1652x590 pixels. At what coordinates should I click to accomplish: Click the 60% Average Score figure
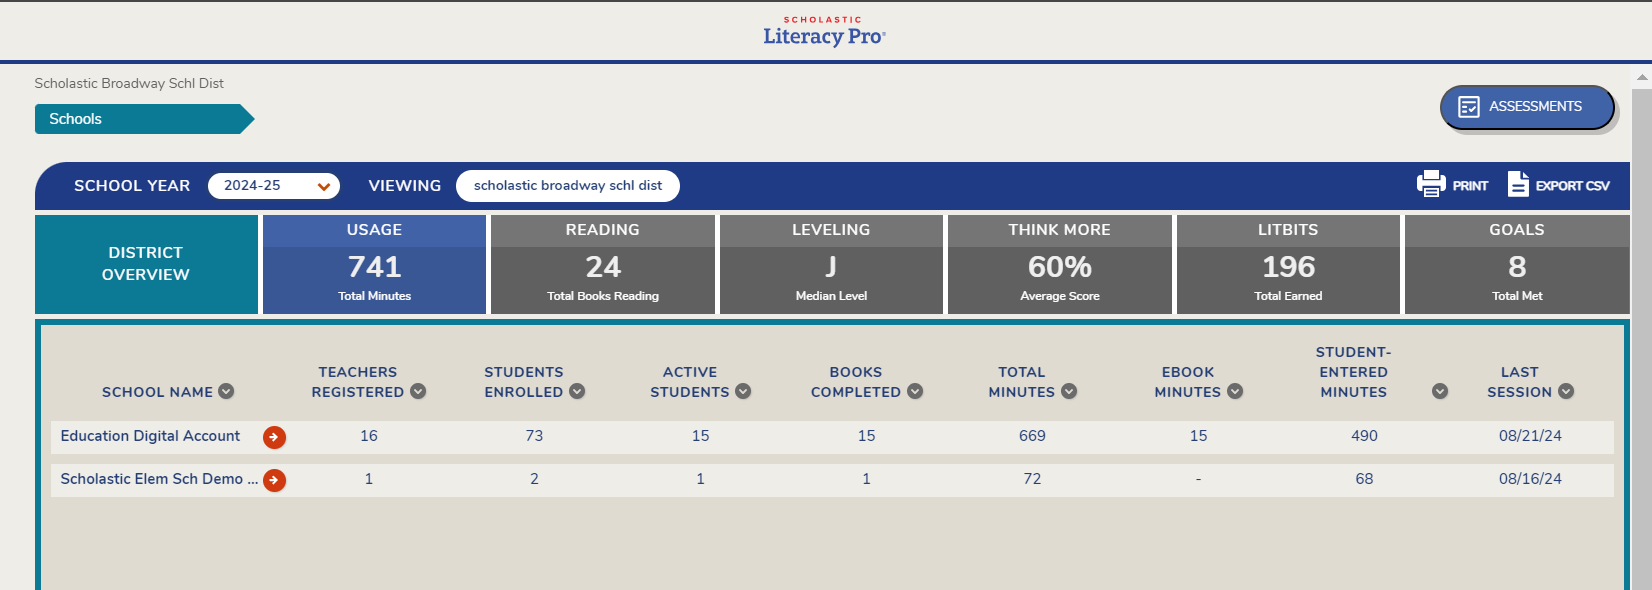1060,267
